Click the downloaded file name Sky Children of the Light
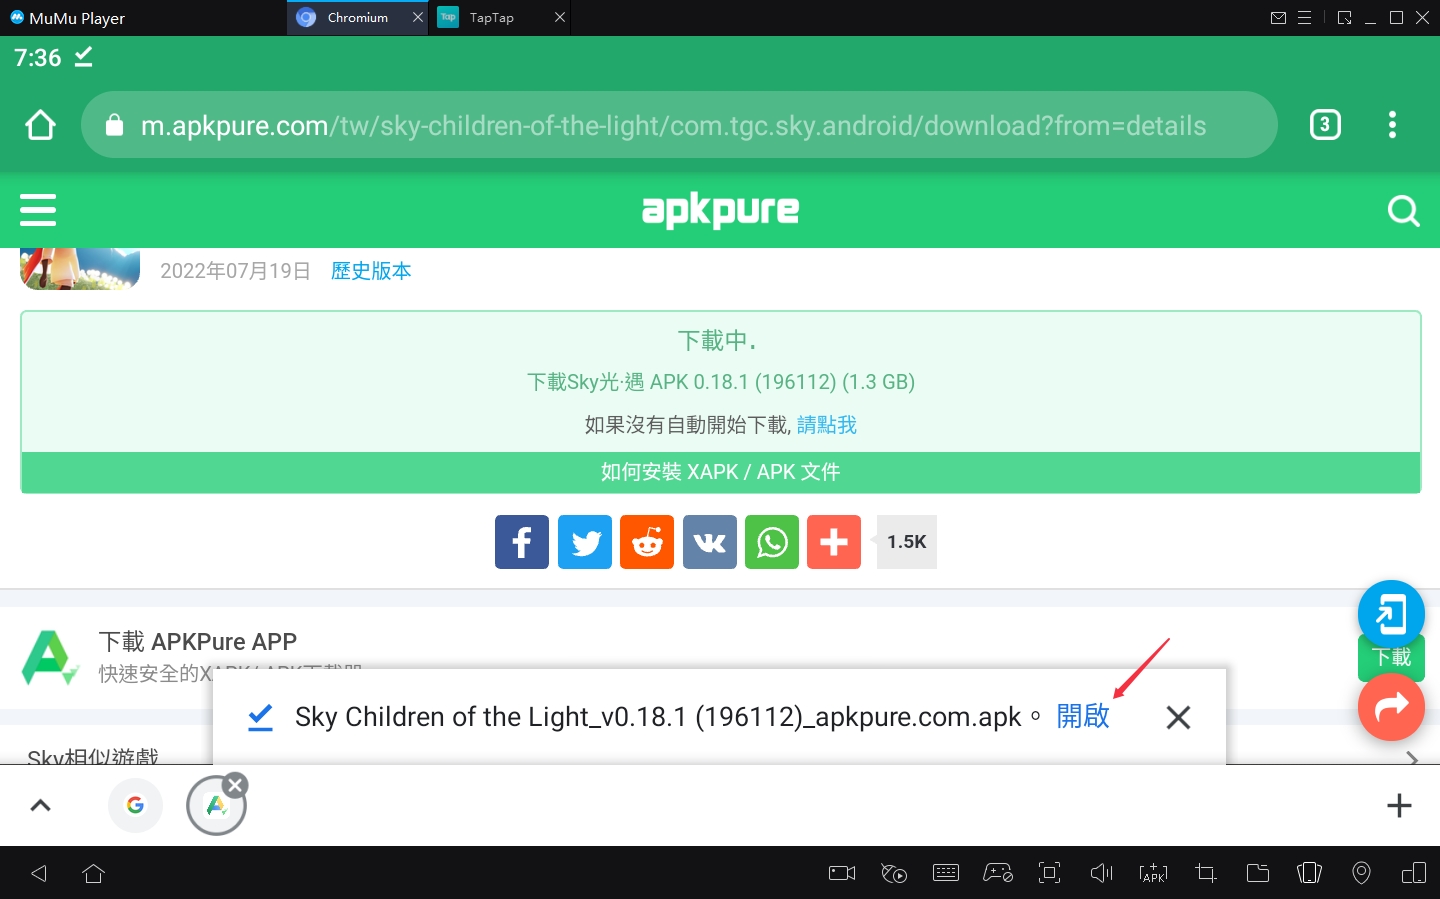 point(658,717)
